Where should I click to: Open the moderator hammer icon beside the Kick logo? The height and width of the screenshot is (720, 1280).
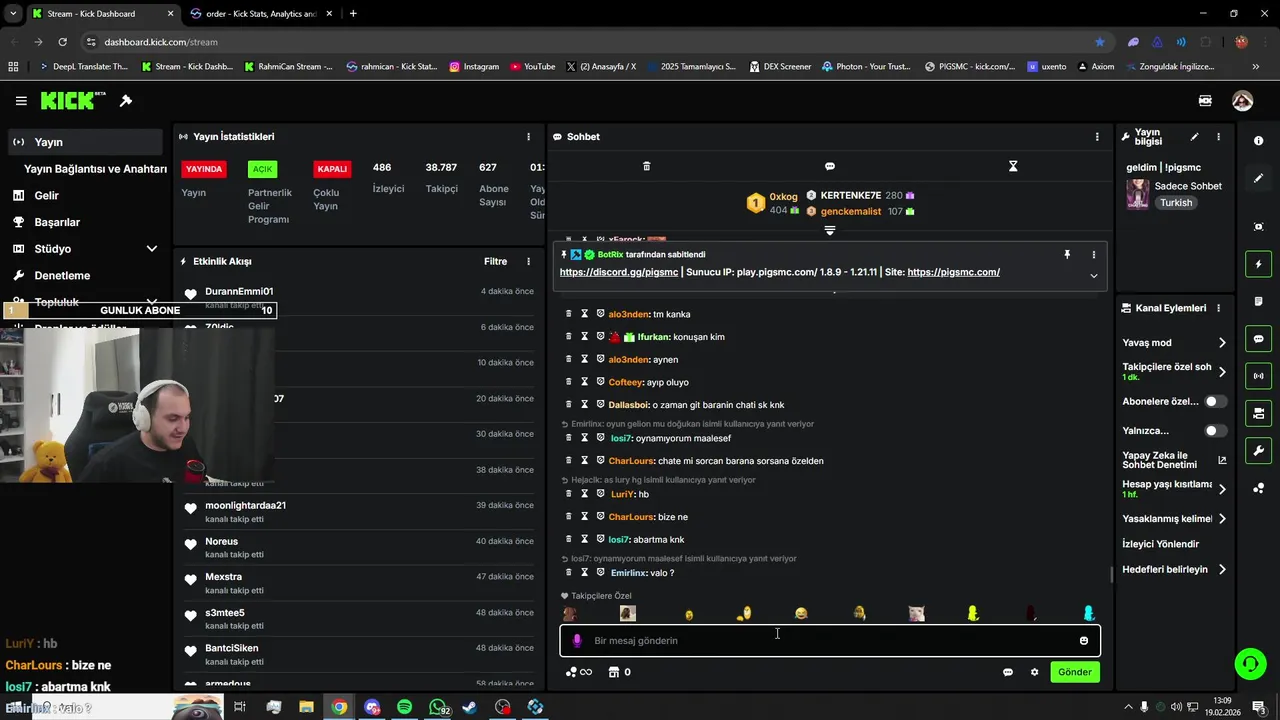pyautogui.click(x=126, y=101)
